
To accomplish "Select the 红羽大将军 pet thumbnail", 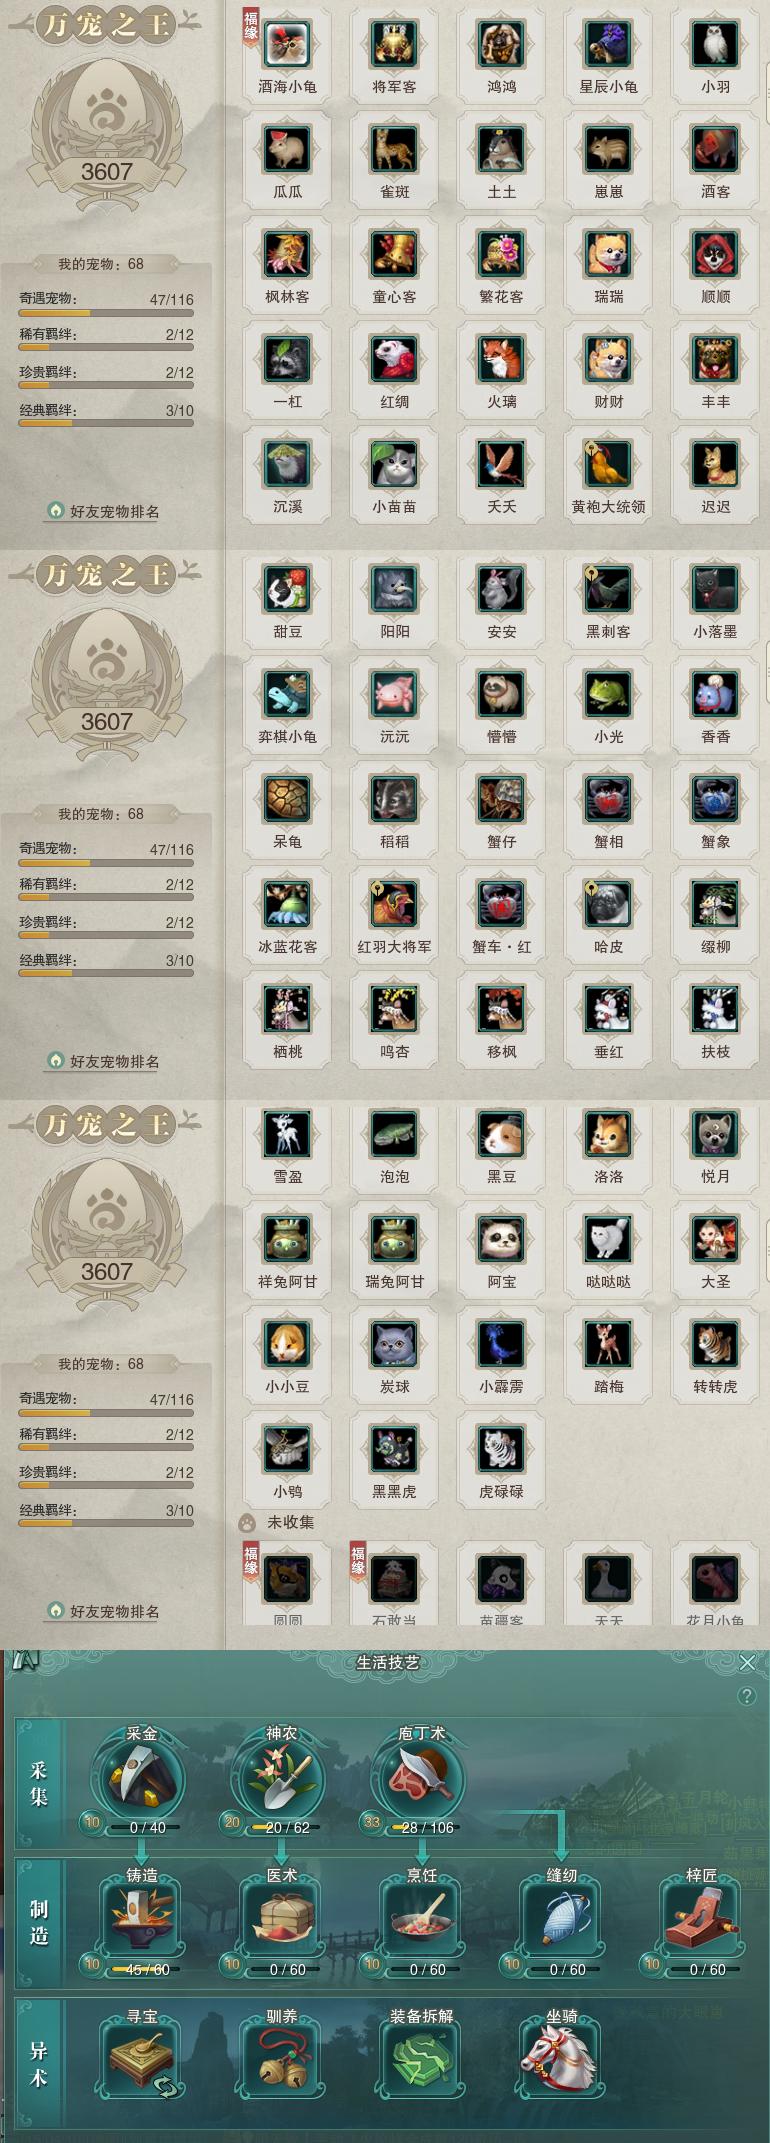I will (394, 904).
